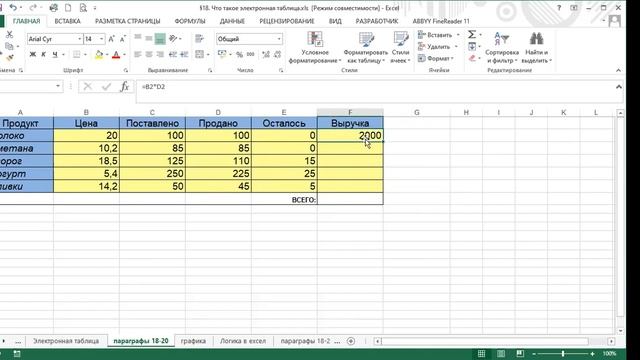Switch to РЕЦЕНЗИРОВАНИЕ ribbon tab

pyautogui.click(x=287, y=21)
